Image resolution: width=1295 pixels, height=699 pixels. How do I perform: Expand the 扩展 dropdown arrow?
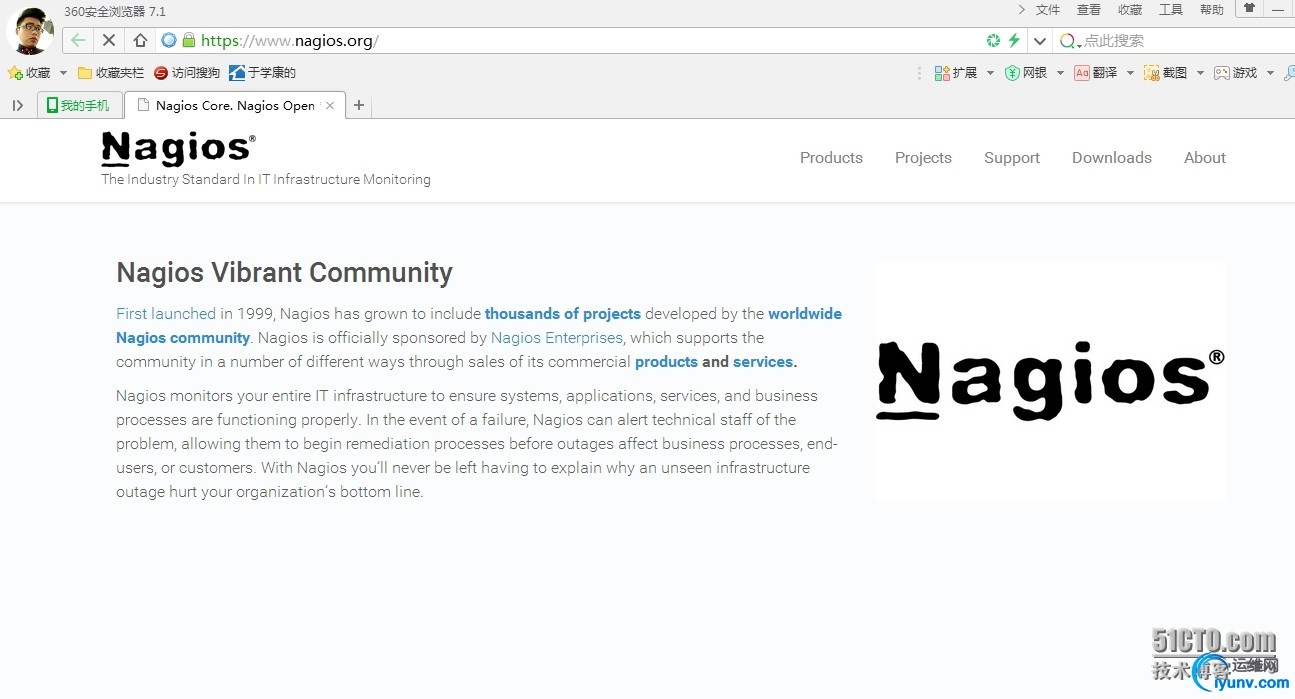coord(990,73)
